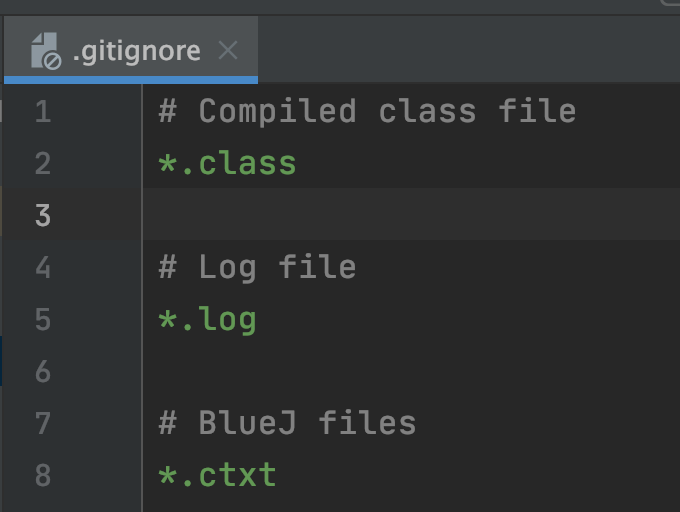Click the word "Compiled" in the first comment
Image resolution: width=680 pixels, height=512 pixels.
pos(277,111)
